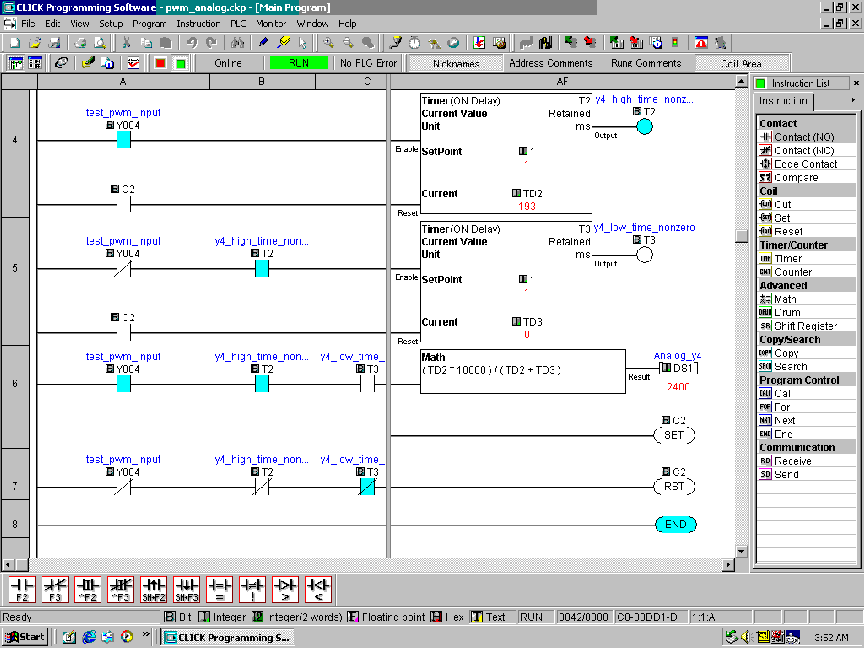Toggle the Nicknames display button
864x649 pixels.
tap(456, 63)
